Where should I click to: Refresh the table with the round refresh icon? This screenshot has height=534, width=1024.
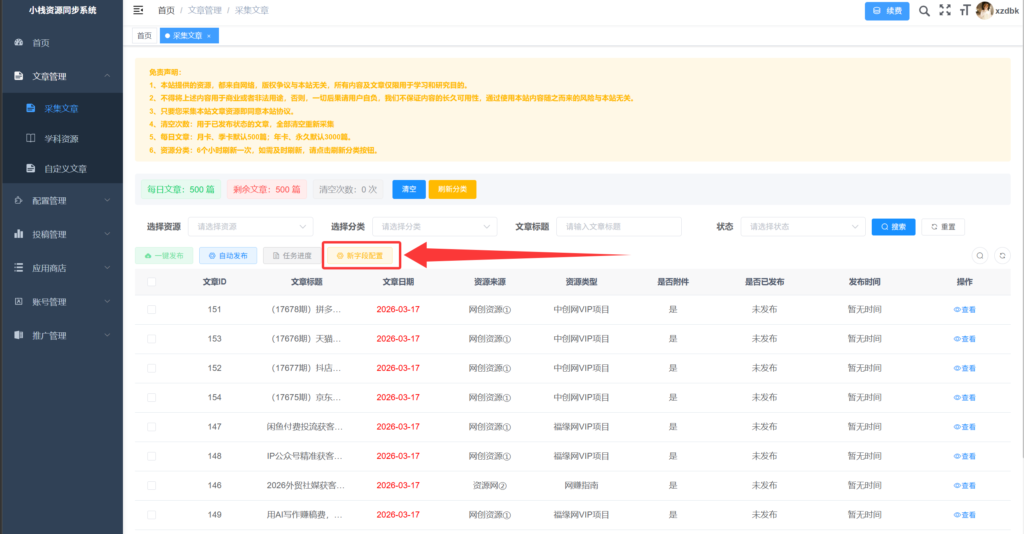1002,255
